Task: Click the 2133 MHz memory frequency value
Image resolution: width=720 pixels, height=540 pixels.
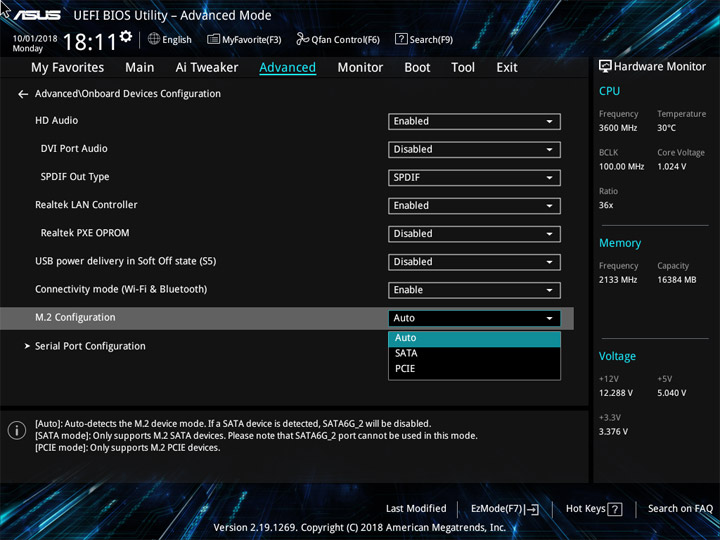Action: pyautogui.click(x=618, y=280)
